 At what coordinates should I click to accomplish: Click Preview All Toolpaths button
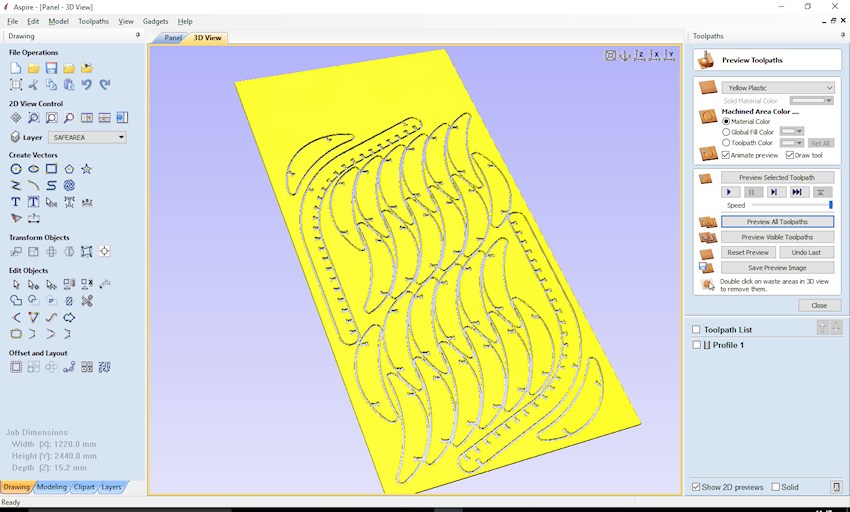point(777,222)
